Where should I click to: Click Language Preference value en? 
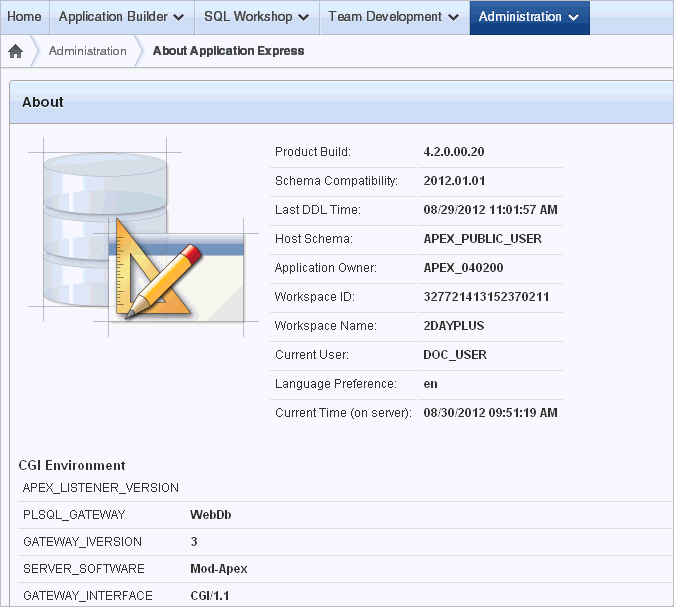pos(430,384)
